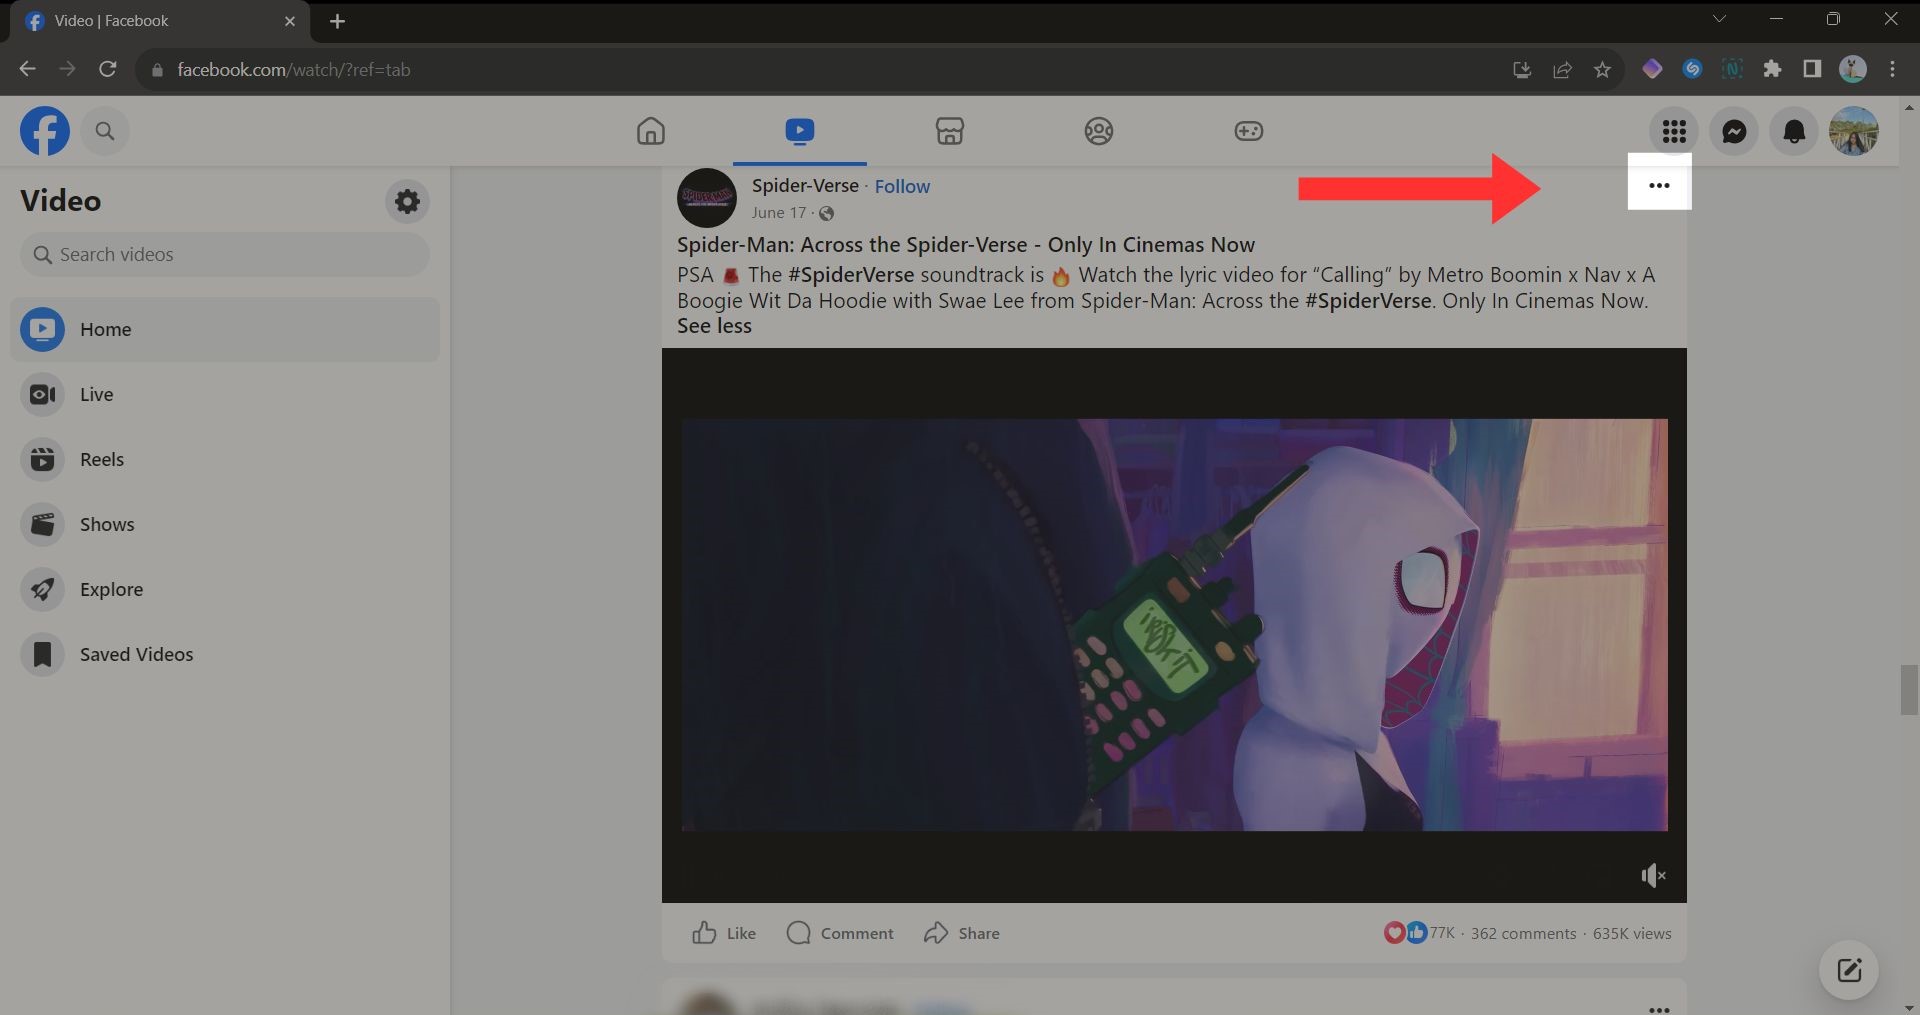Open the 362 comments link
The width and height of the screenshot is (1920, 1015).
pos(1523,933)
